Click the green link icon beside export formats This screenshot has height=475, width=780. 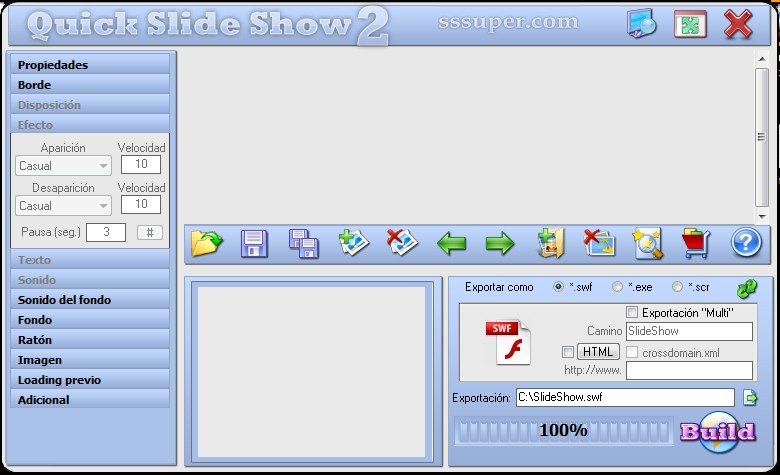pos(747,288)
